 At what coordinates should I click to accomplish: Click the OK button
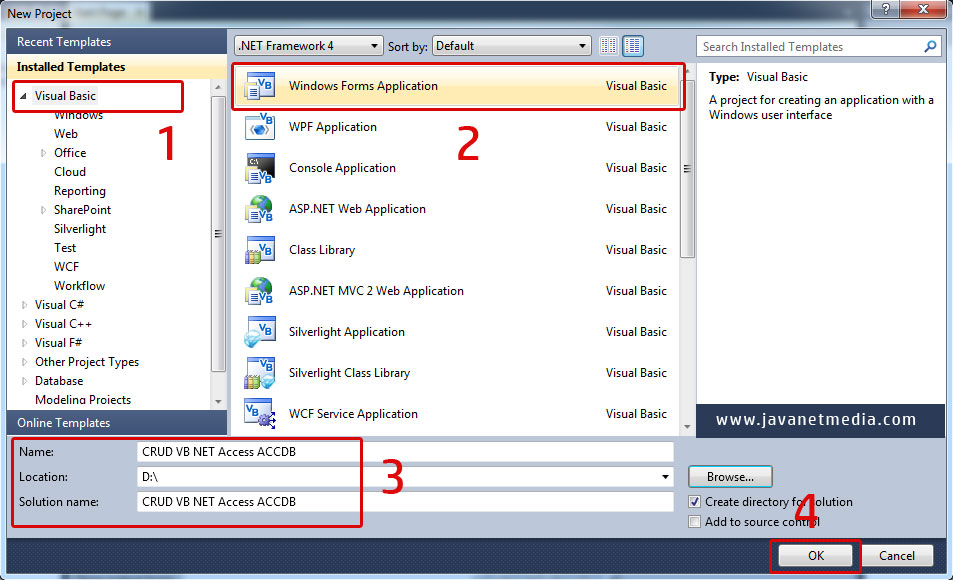[x=816, y=556]
